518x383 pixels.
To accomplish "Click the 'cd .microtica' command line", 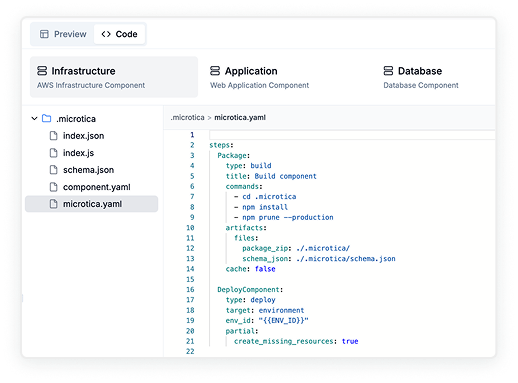I will coord(265,197).
